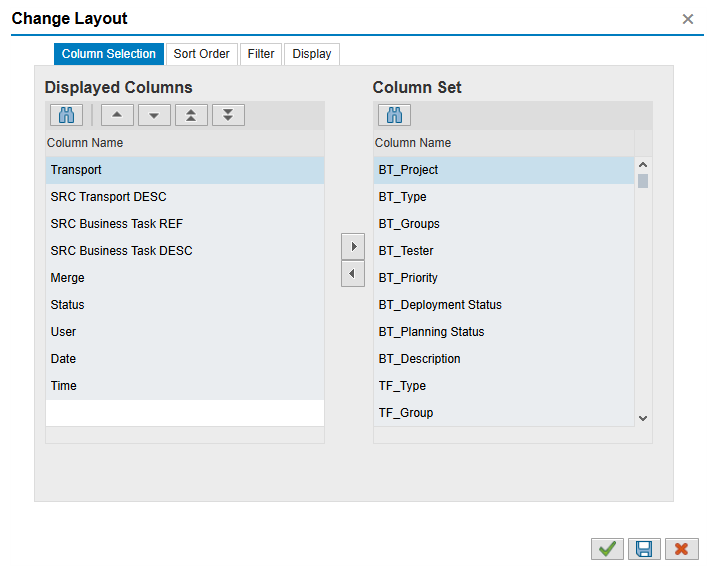Viewport: 715px width, 572px height.
Task: Click find icon in Column Set toolbar
Action: pyautogui.click(x=393, y=115)
